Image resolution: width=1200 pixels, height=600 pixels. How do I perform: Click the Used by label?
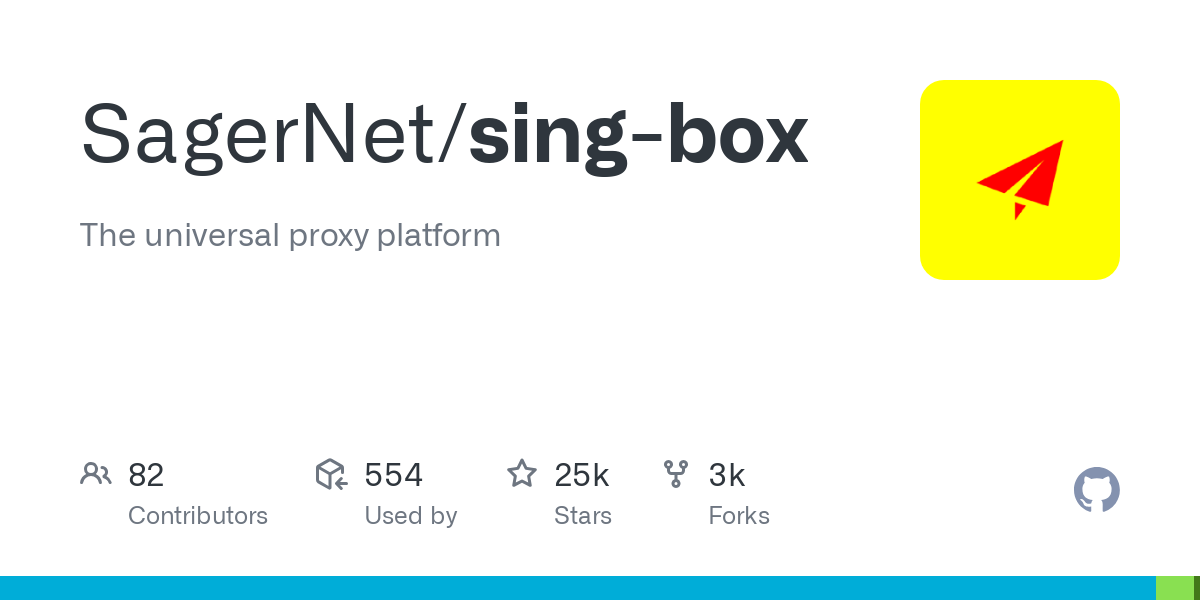click(411, 516)
